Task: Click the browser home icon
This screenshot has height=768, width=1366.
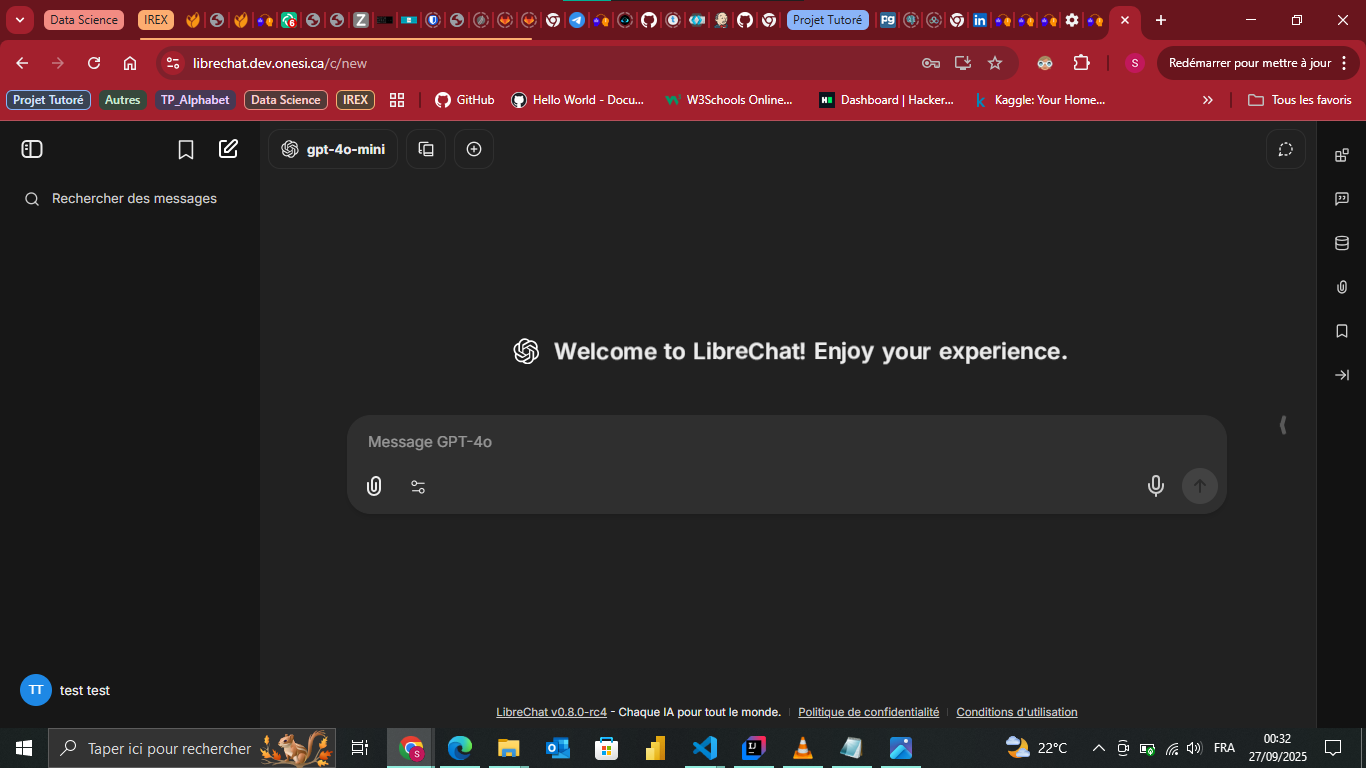Action: coord(130,63)
